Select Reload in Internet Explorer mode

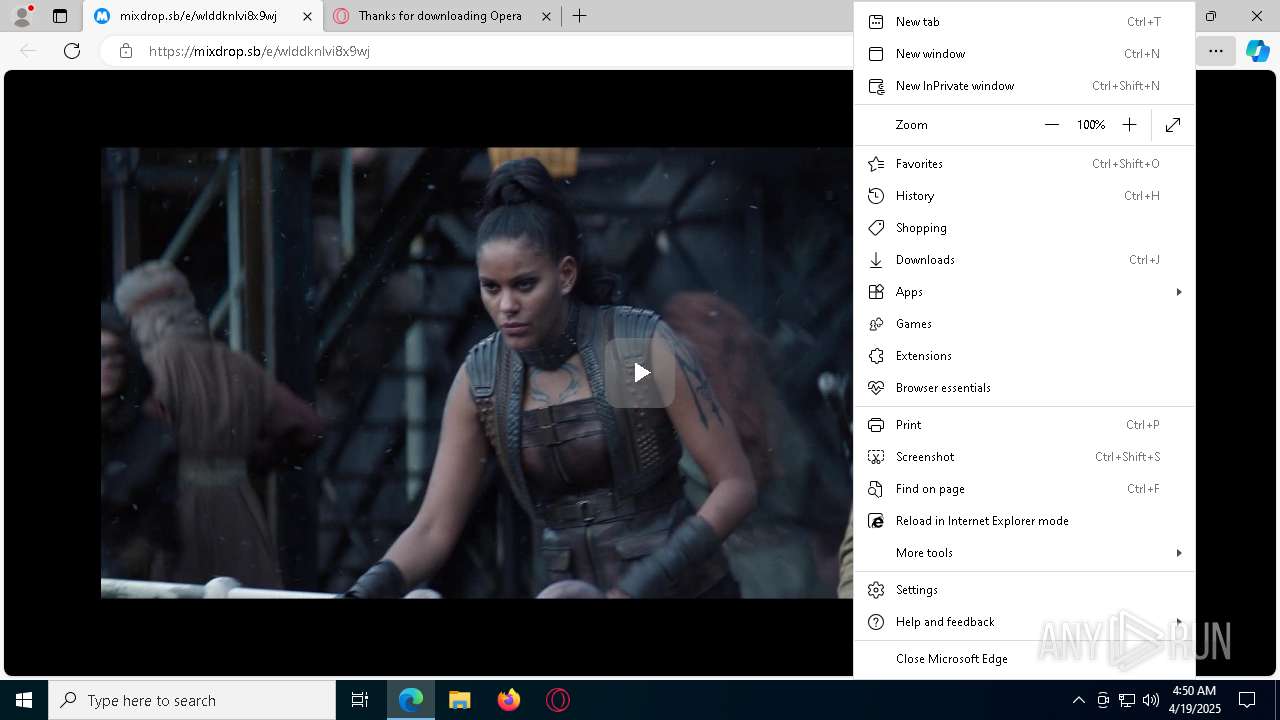(1024, 521)
